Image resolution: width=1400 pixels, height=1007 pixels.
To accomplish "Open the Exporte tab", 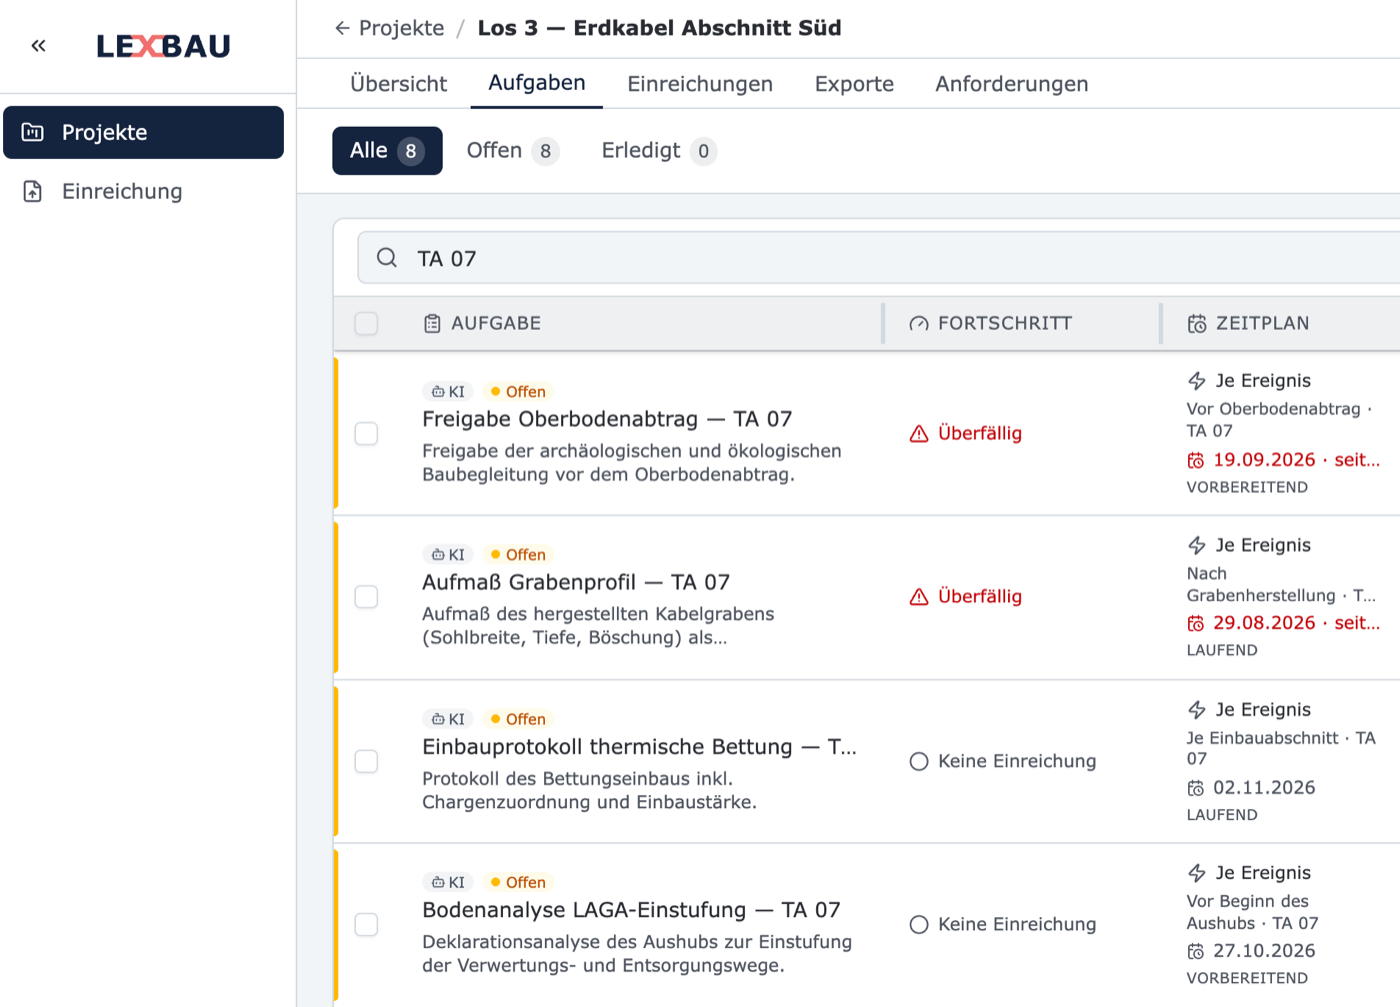I will (854, 84).
